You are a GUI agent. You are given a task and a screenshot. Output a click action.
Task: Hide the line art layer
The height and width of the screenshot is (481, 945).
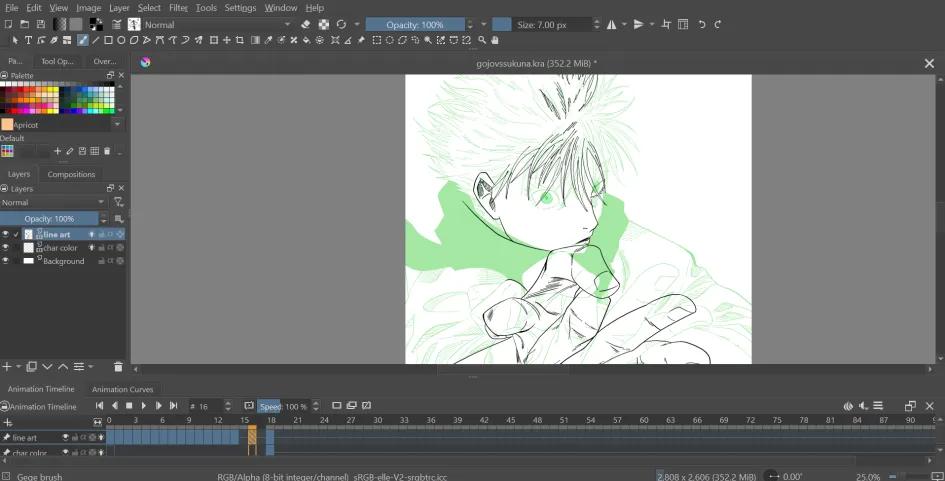point(5,234)
